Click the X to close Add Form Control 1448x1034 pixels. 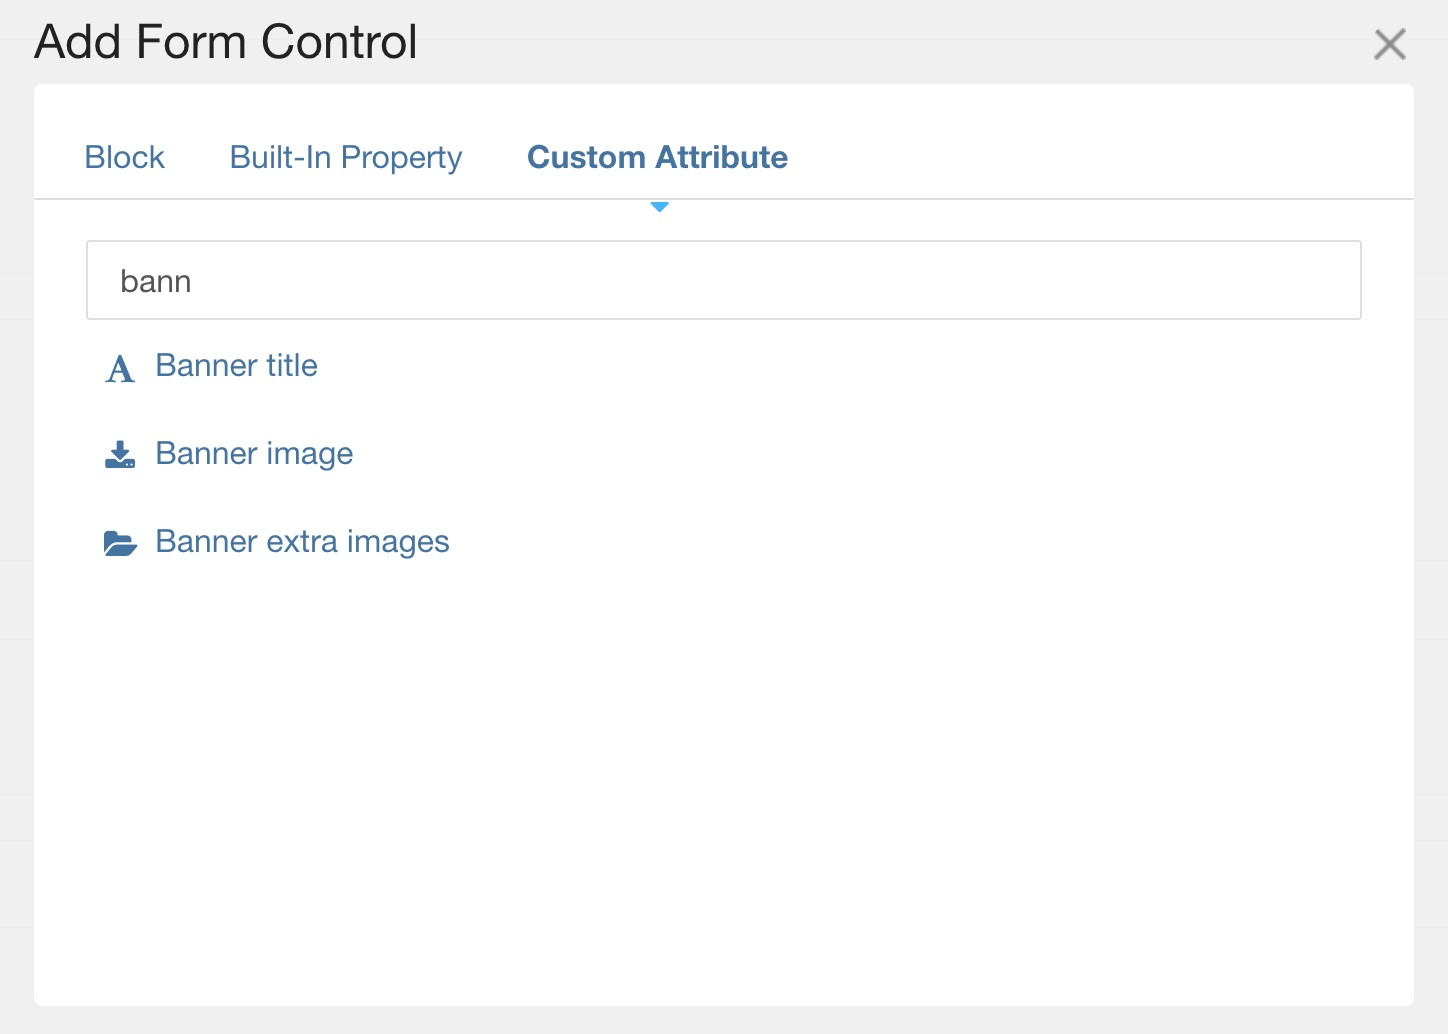pos(1390,44)
